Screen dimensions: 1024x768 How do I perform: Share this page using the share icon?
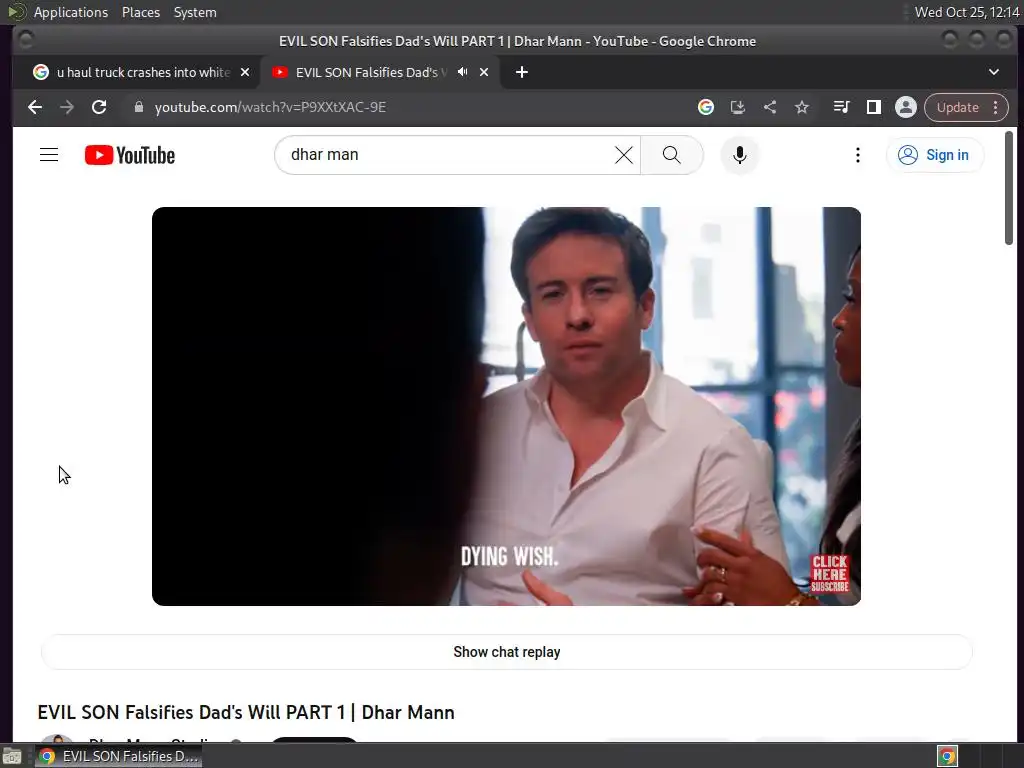pos(770,107)
